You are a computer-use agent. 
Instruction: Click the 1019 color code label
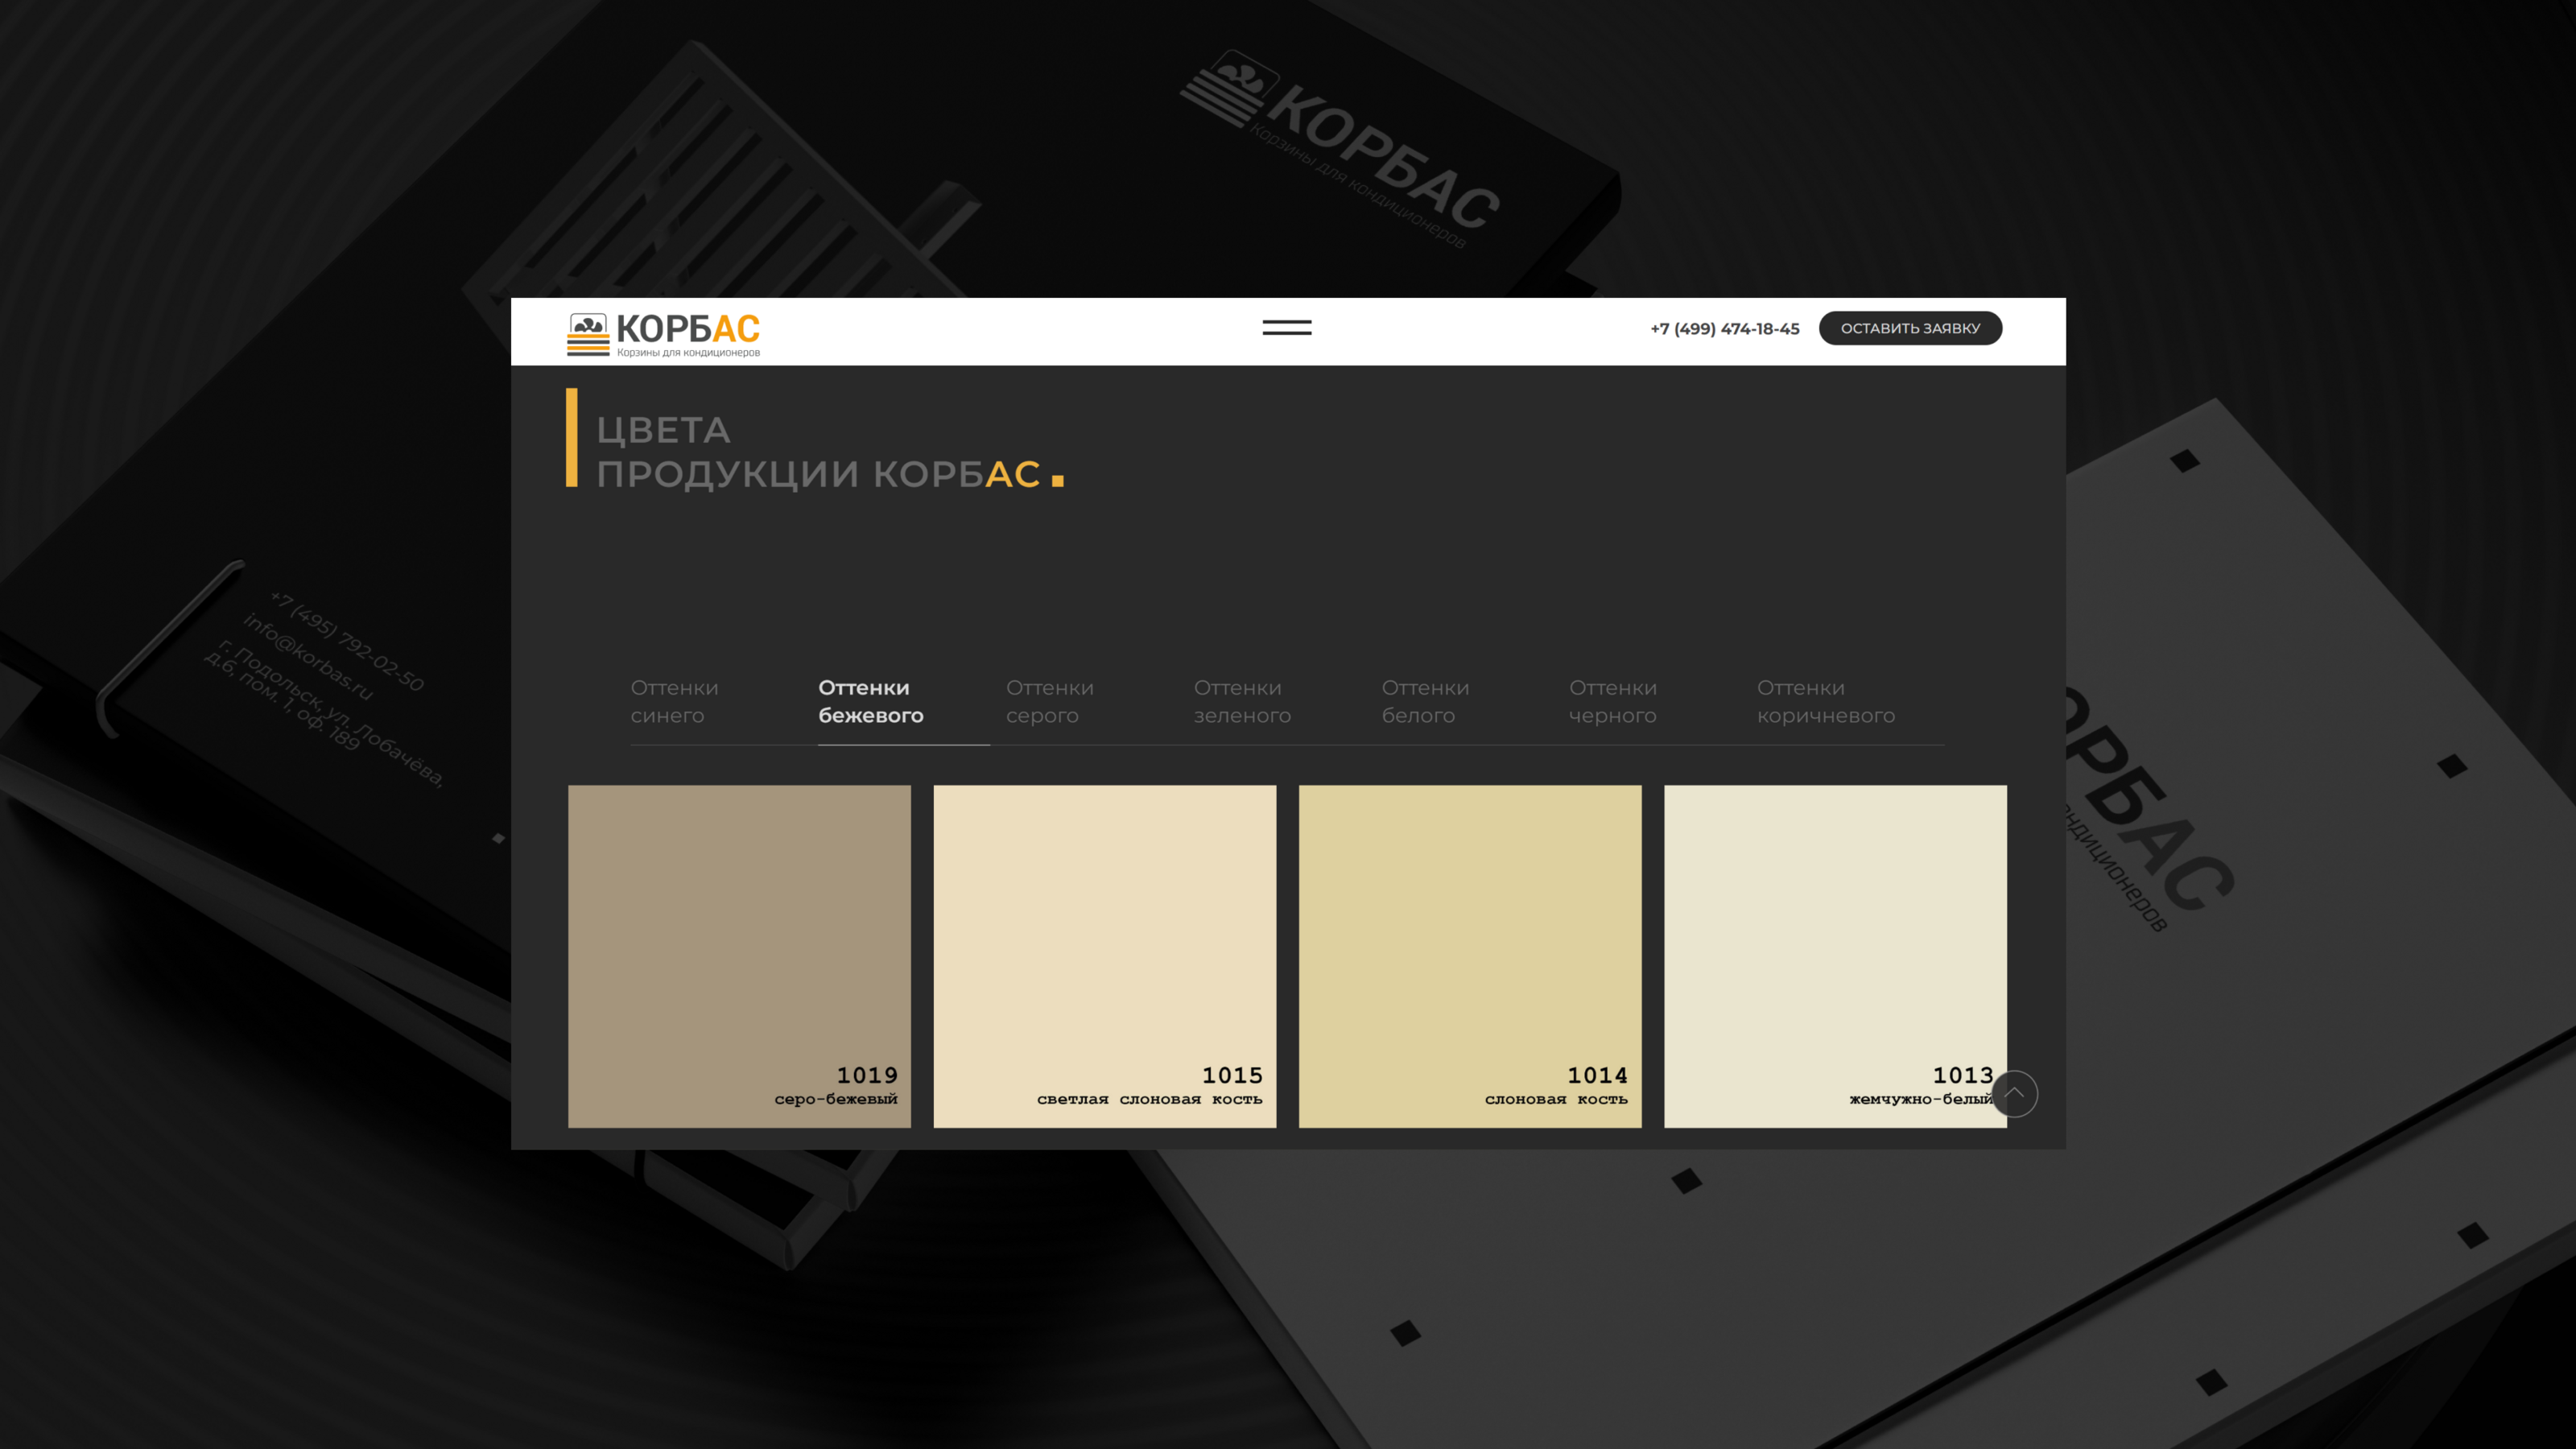[866, 1075]
